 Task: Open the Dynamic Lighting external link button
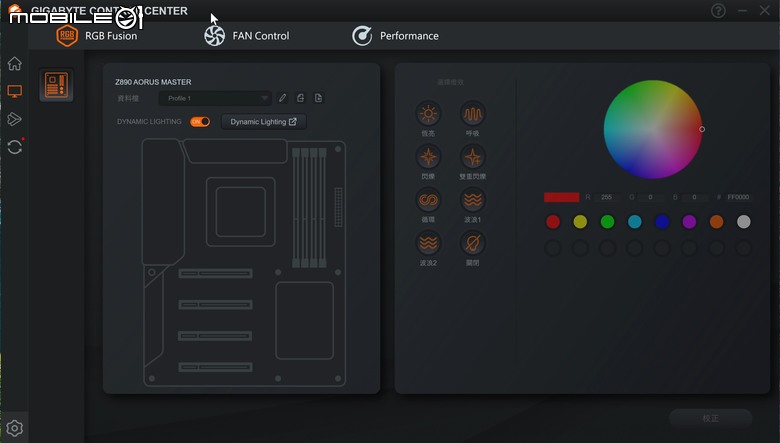[264, 122]
